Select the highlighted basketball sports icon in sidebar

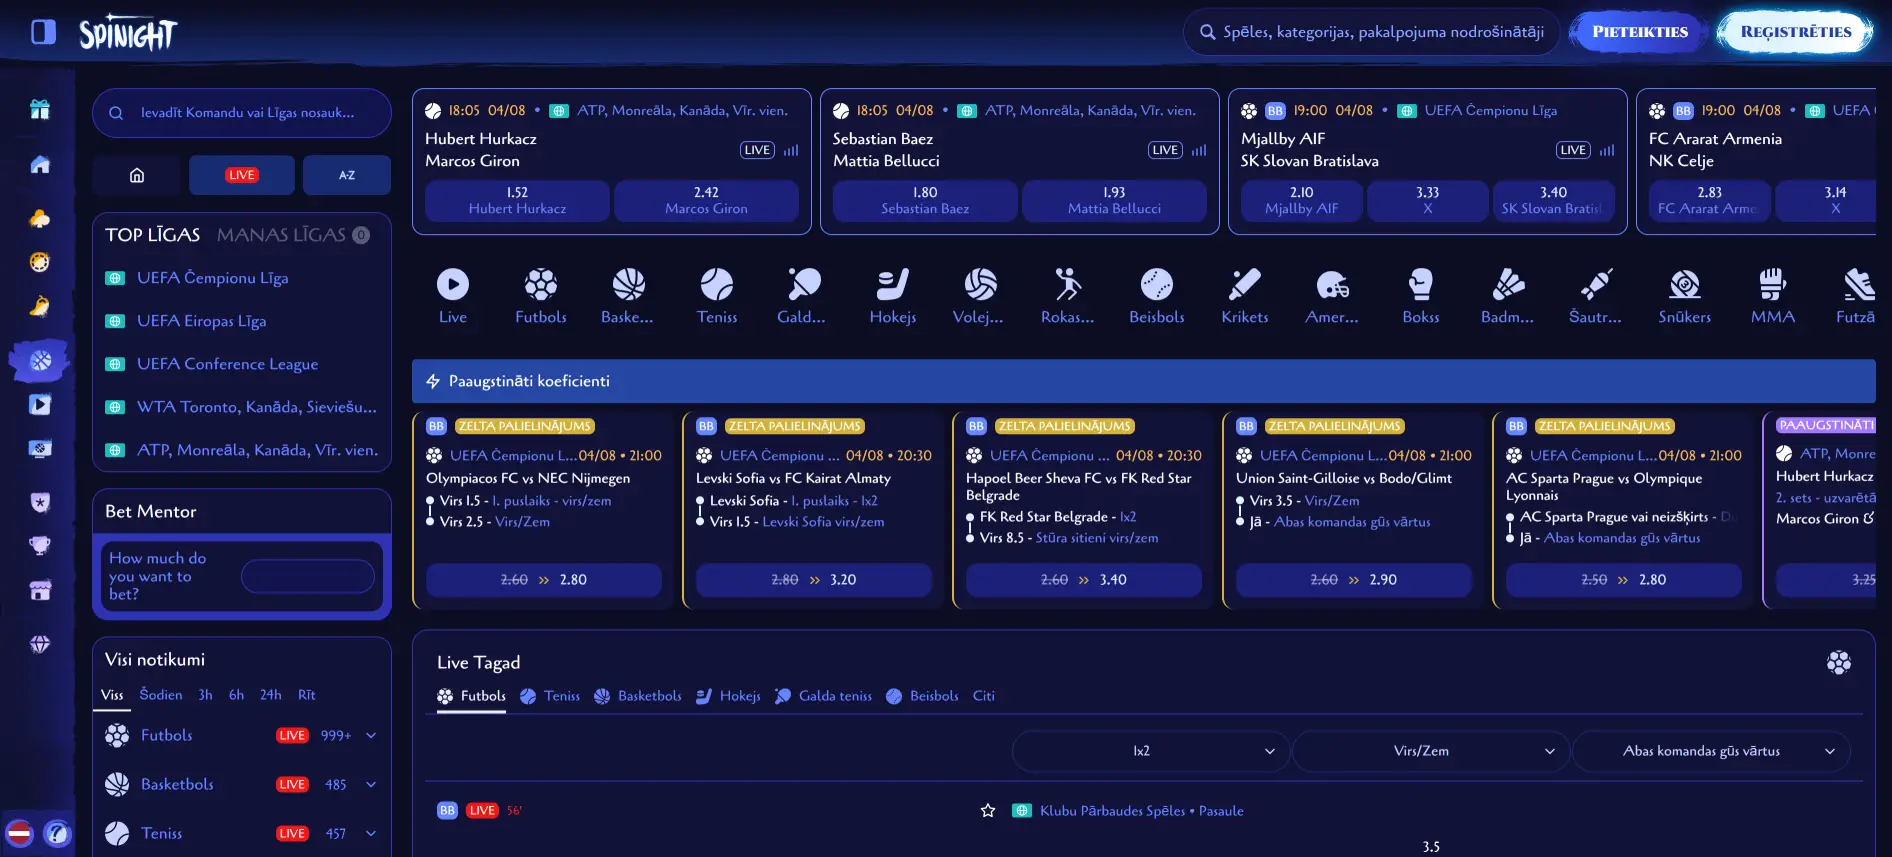click(40, 361)
